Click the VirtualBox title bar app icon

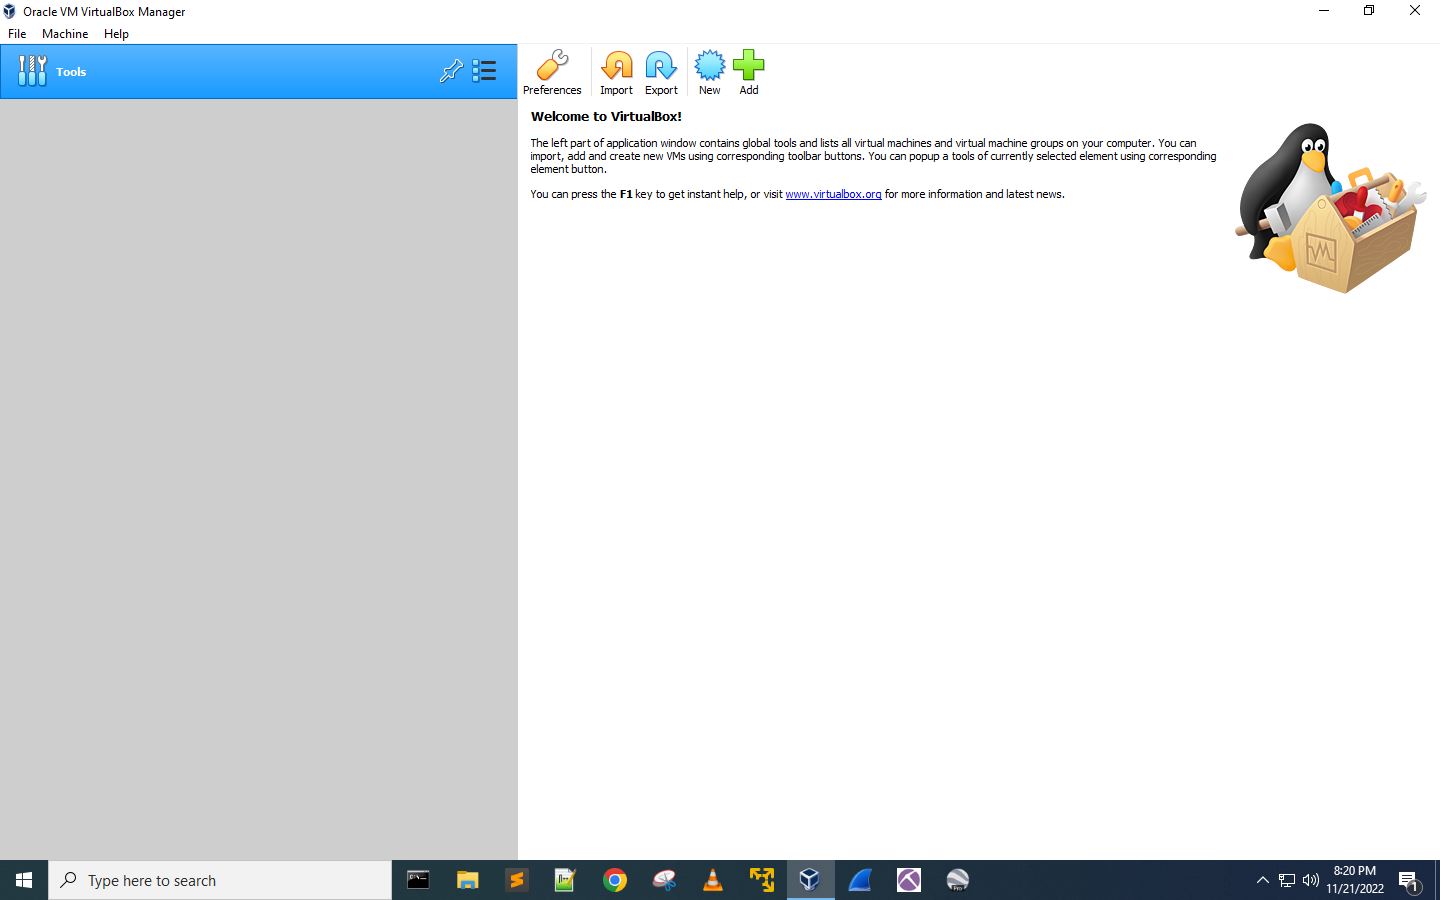tap(10, 11)
